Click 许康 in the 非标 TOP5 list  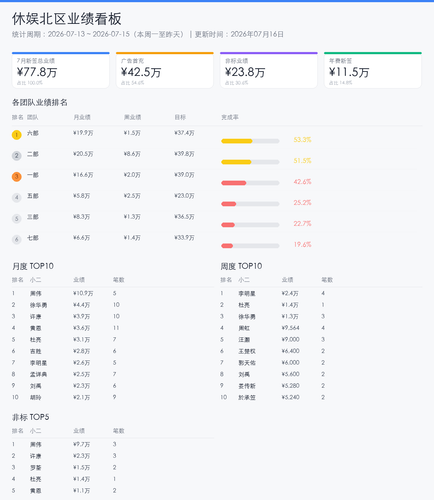point(35,456)
